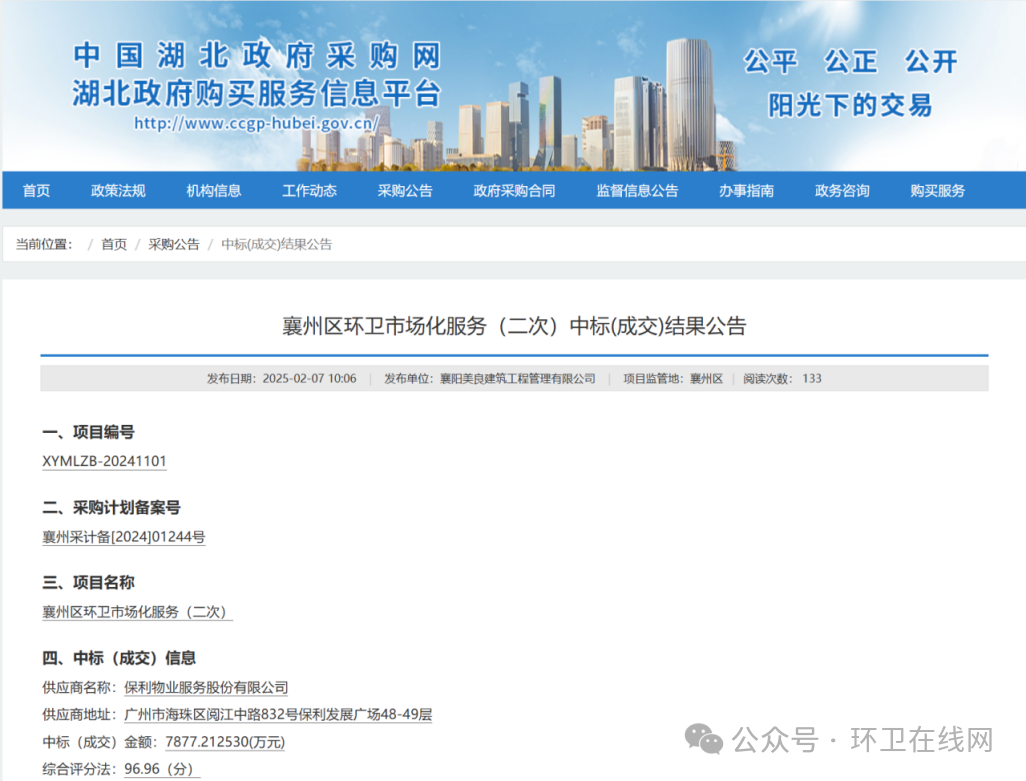Select 机构信息 in the navigation bar
This screenshot has height=781, width=1026.
(213, 190)
